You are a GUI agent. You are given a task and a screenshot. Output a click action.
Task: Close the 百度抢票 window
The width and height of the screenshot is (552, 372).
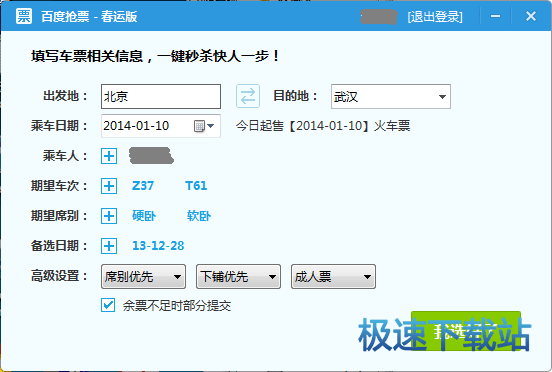tap(531, 16)
